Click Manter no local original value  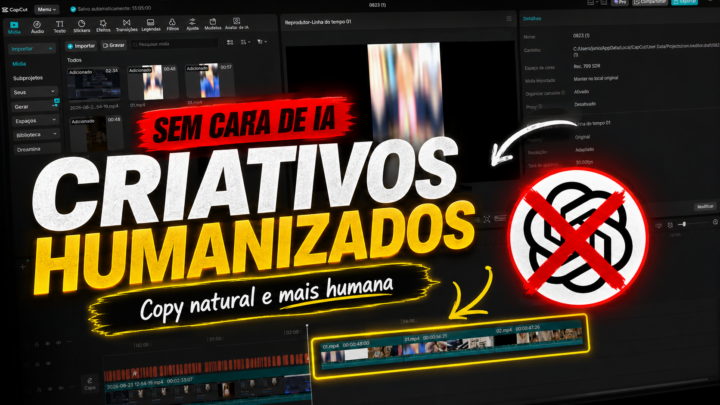coord(596,79)
